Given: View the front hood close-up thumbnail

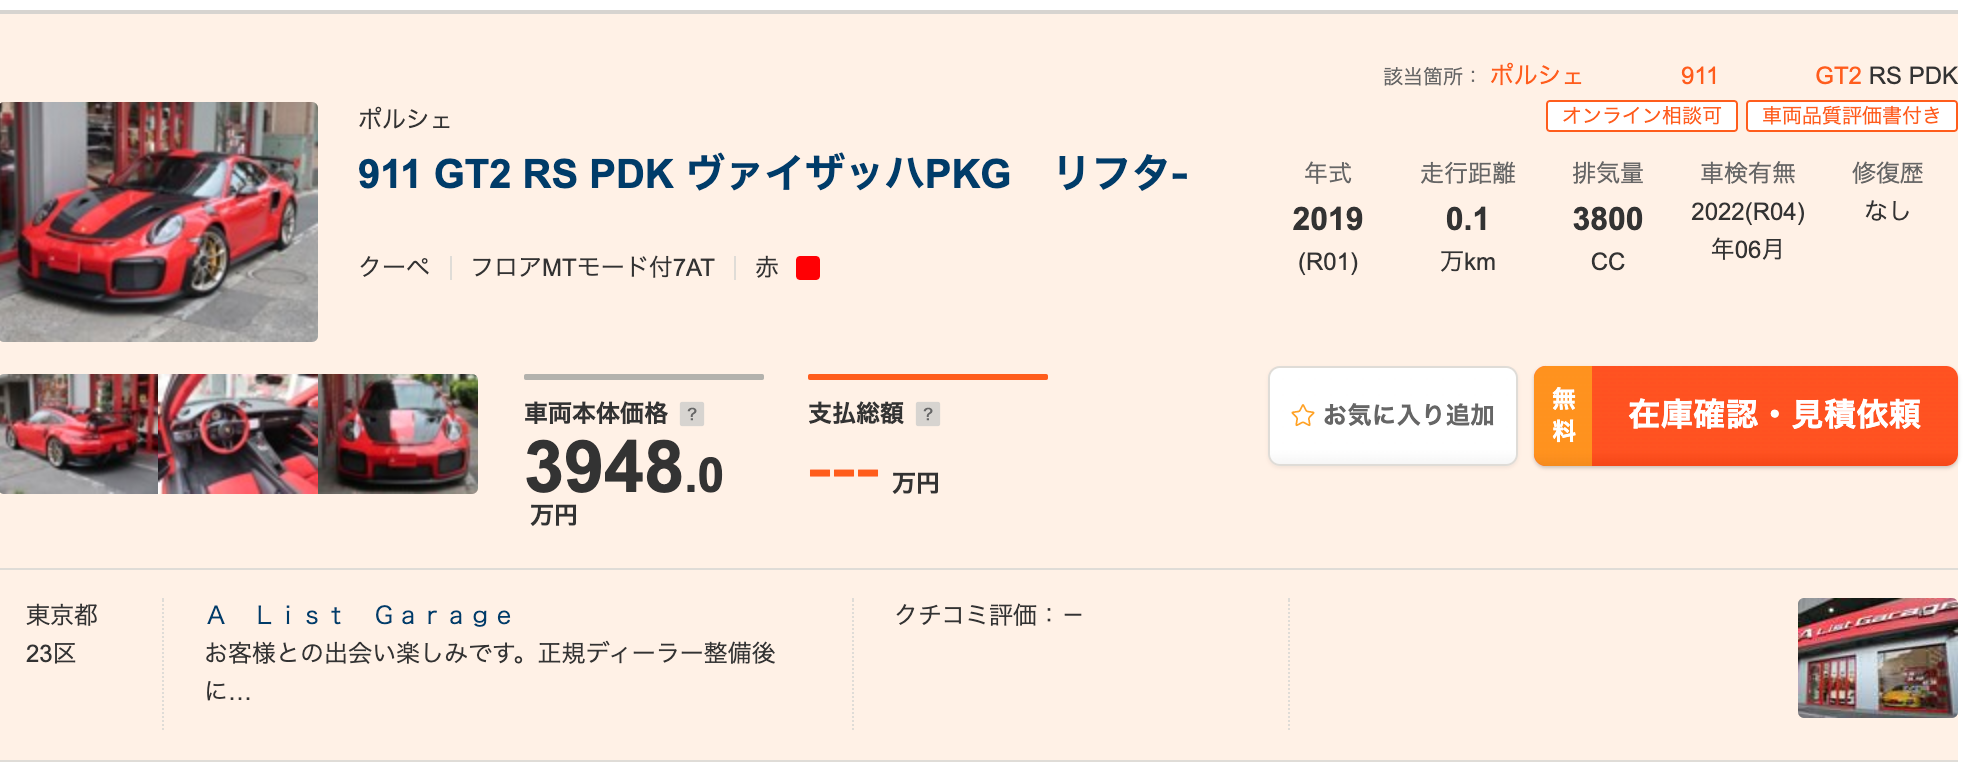Looking at the screenshot, I should pos(398,434).
